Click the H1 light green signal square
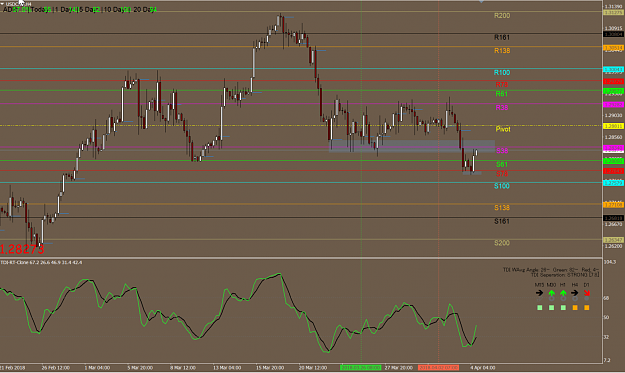Image resolution: width=625 pixels, height=373 pixels. [x=563, y=308]
